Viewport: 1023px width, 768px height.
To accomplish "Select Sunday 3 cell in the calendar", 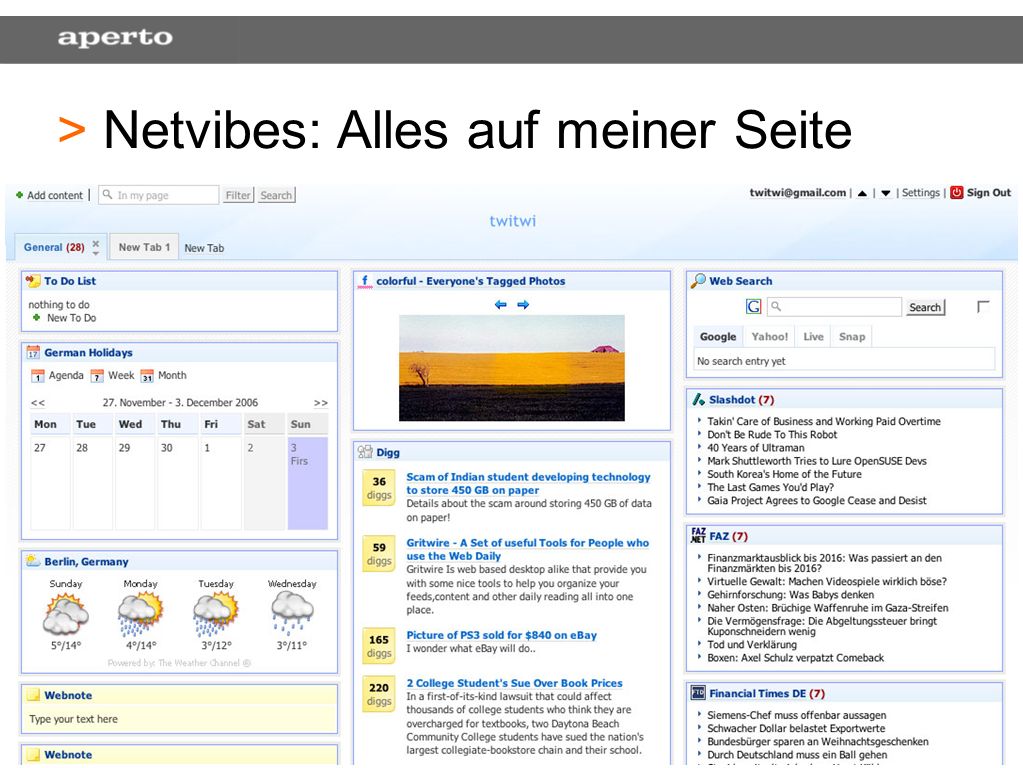I will [307, 483].
